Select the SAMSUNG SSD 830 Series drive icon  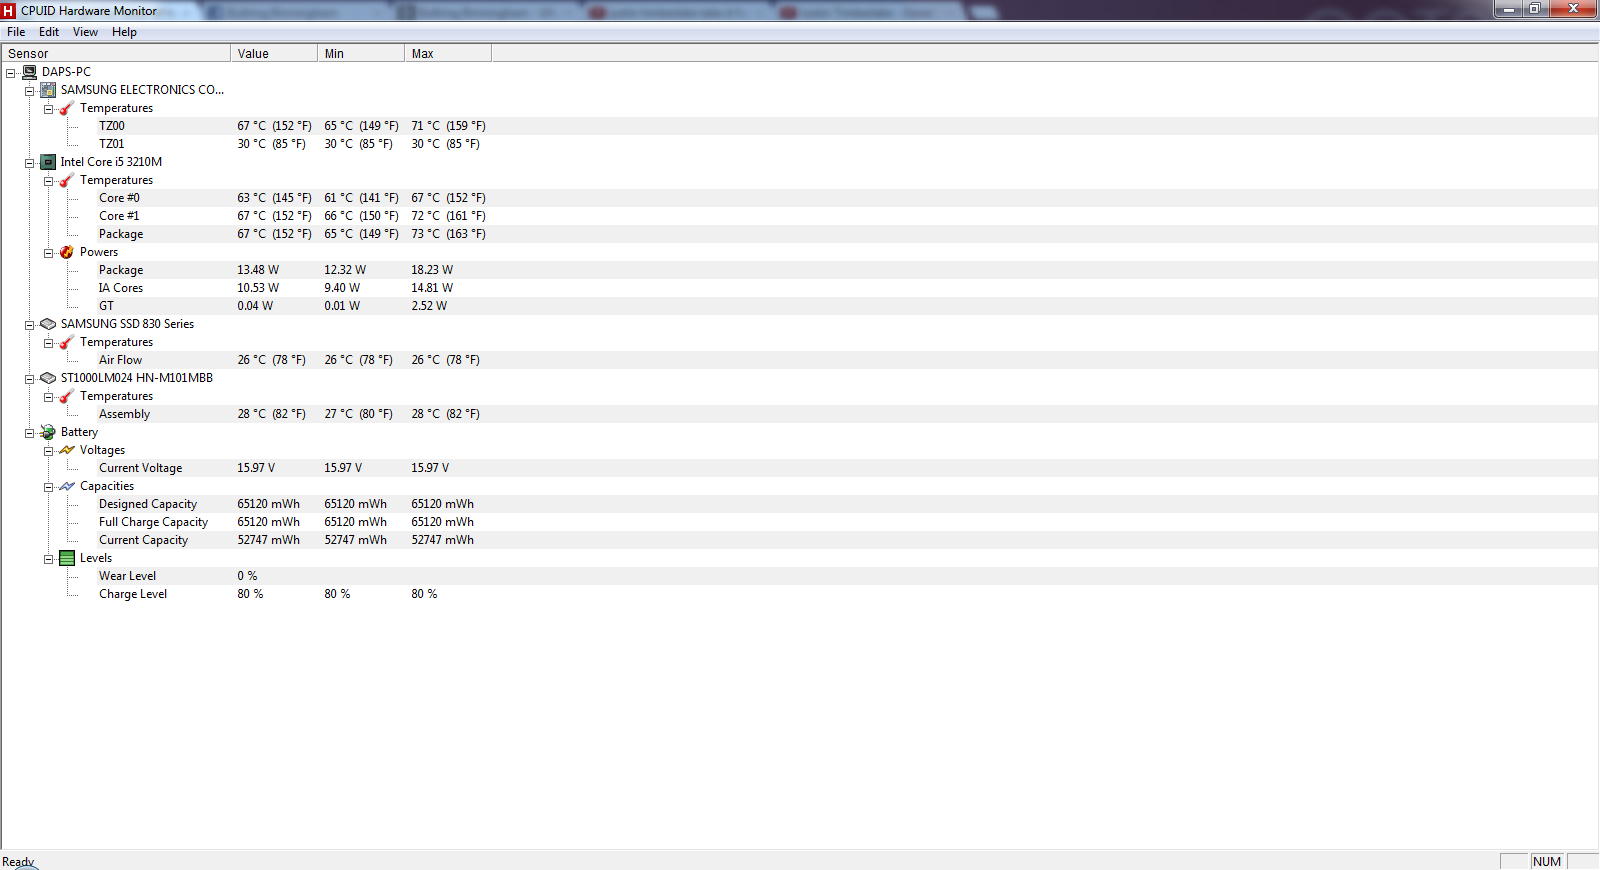[x=48, y=324]
